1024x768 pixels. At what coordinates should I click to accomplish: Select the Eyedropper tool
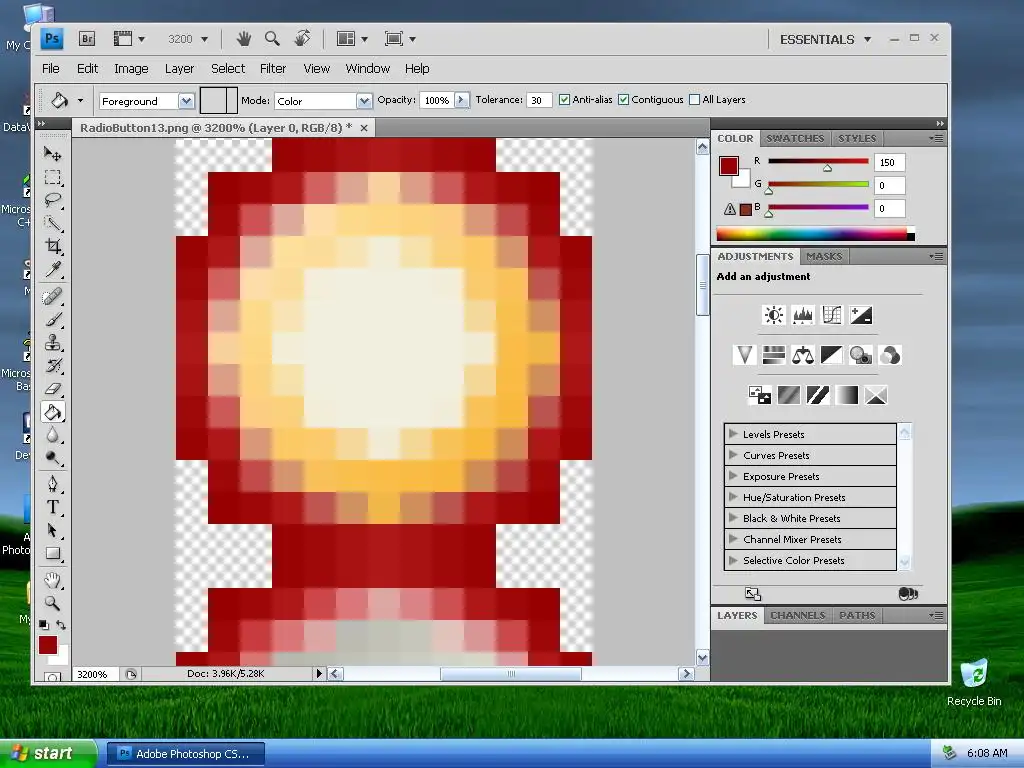52,269
